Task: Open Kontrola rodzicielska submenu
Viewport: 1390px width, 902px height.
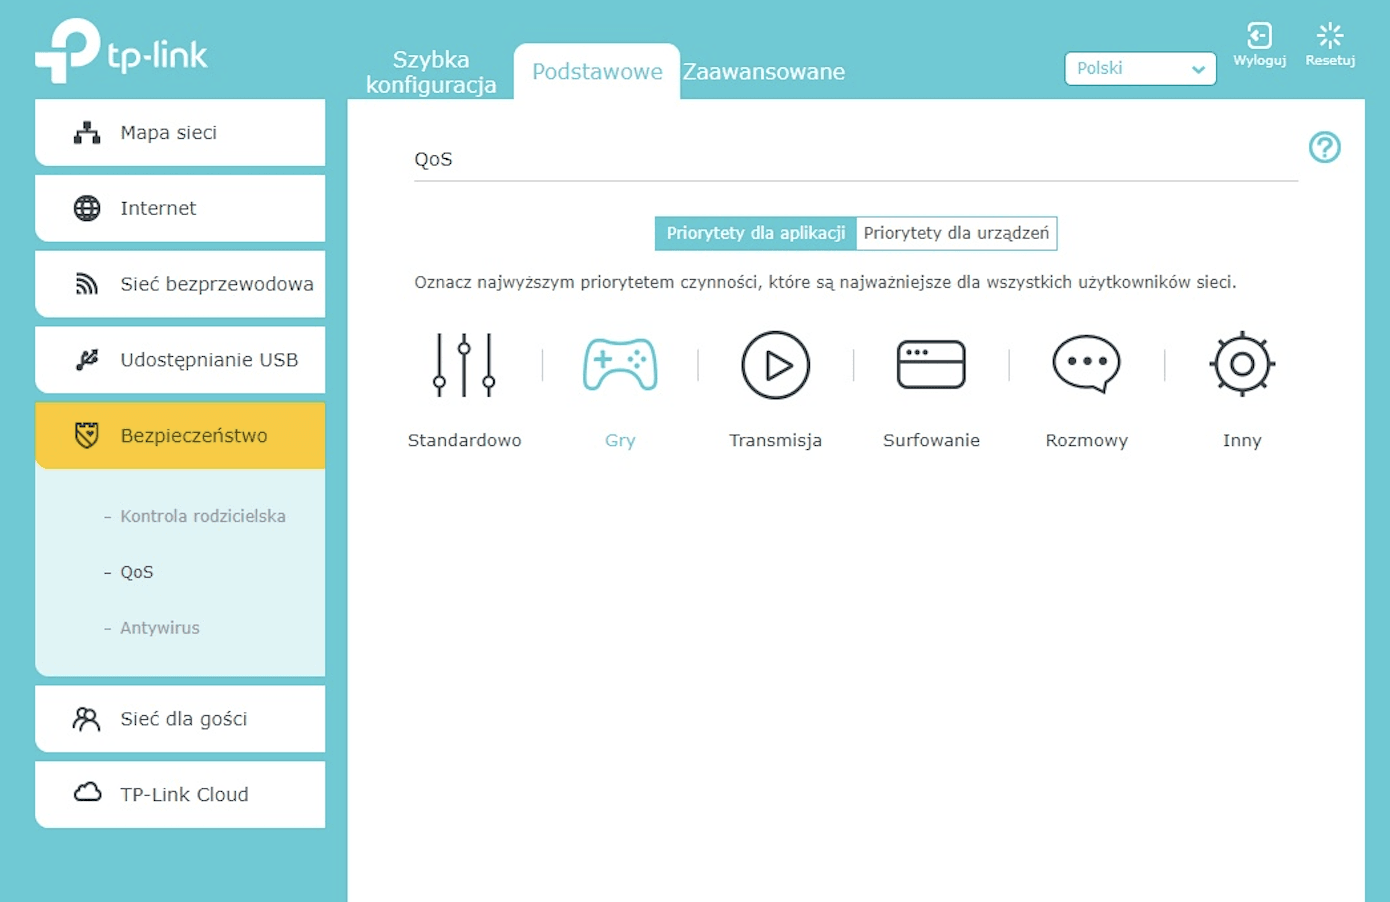Action: (203, 516)
